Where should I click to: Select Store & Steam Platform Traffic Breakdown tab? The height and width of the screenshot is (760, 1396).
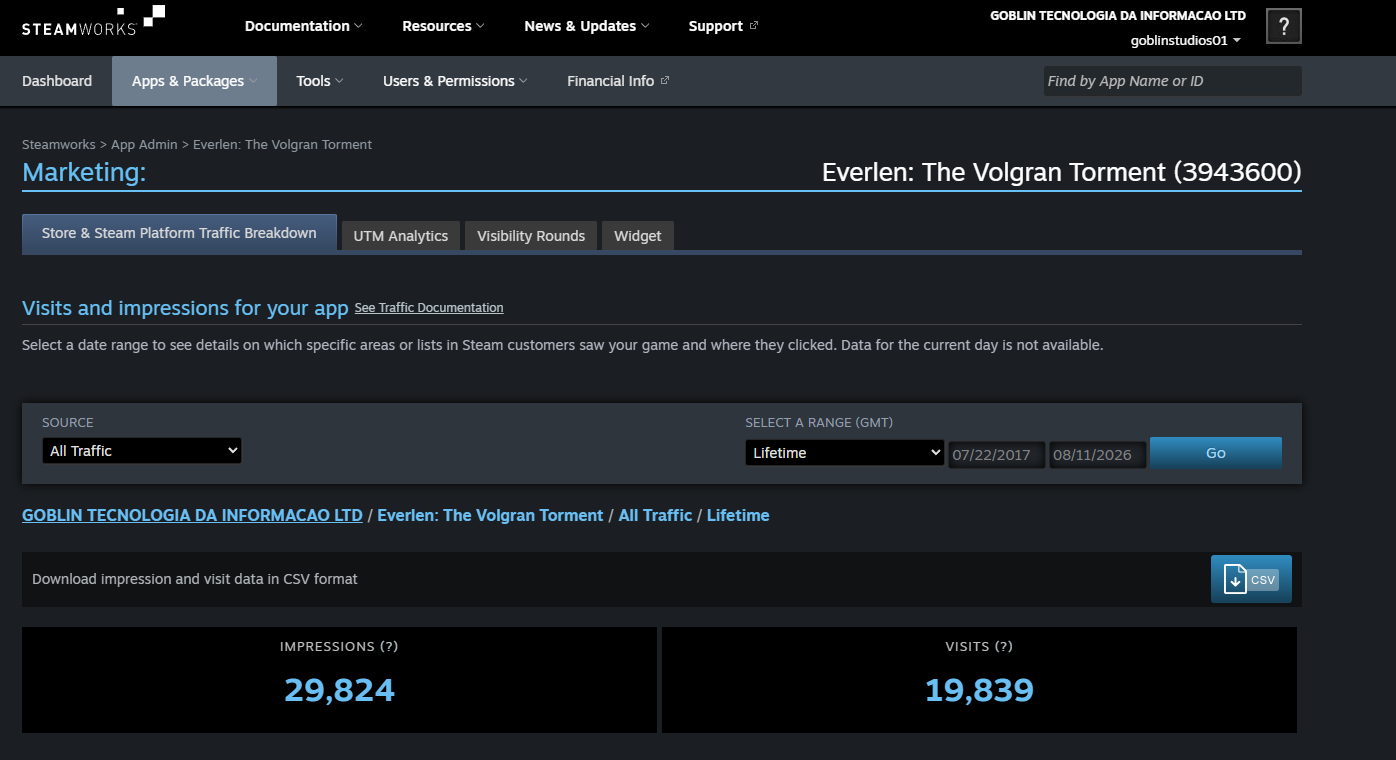click(x=179, y=233)
